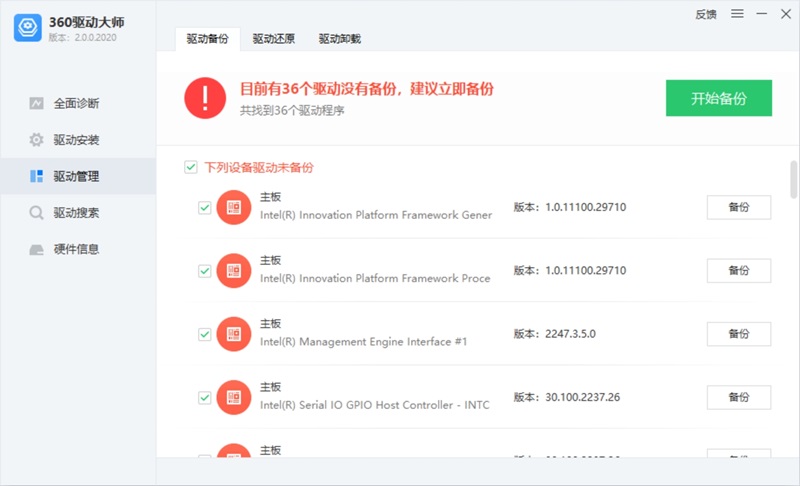Click the version label 2.0.0.2020

coord(95,38)
